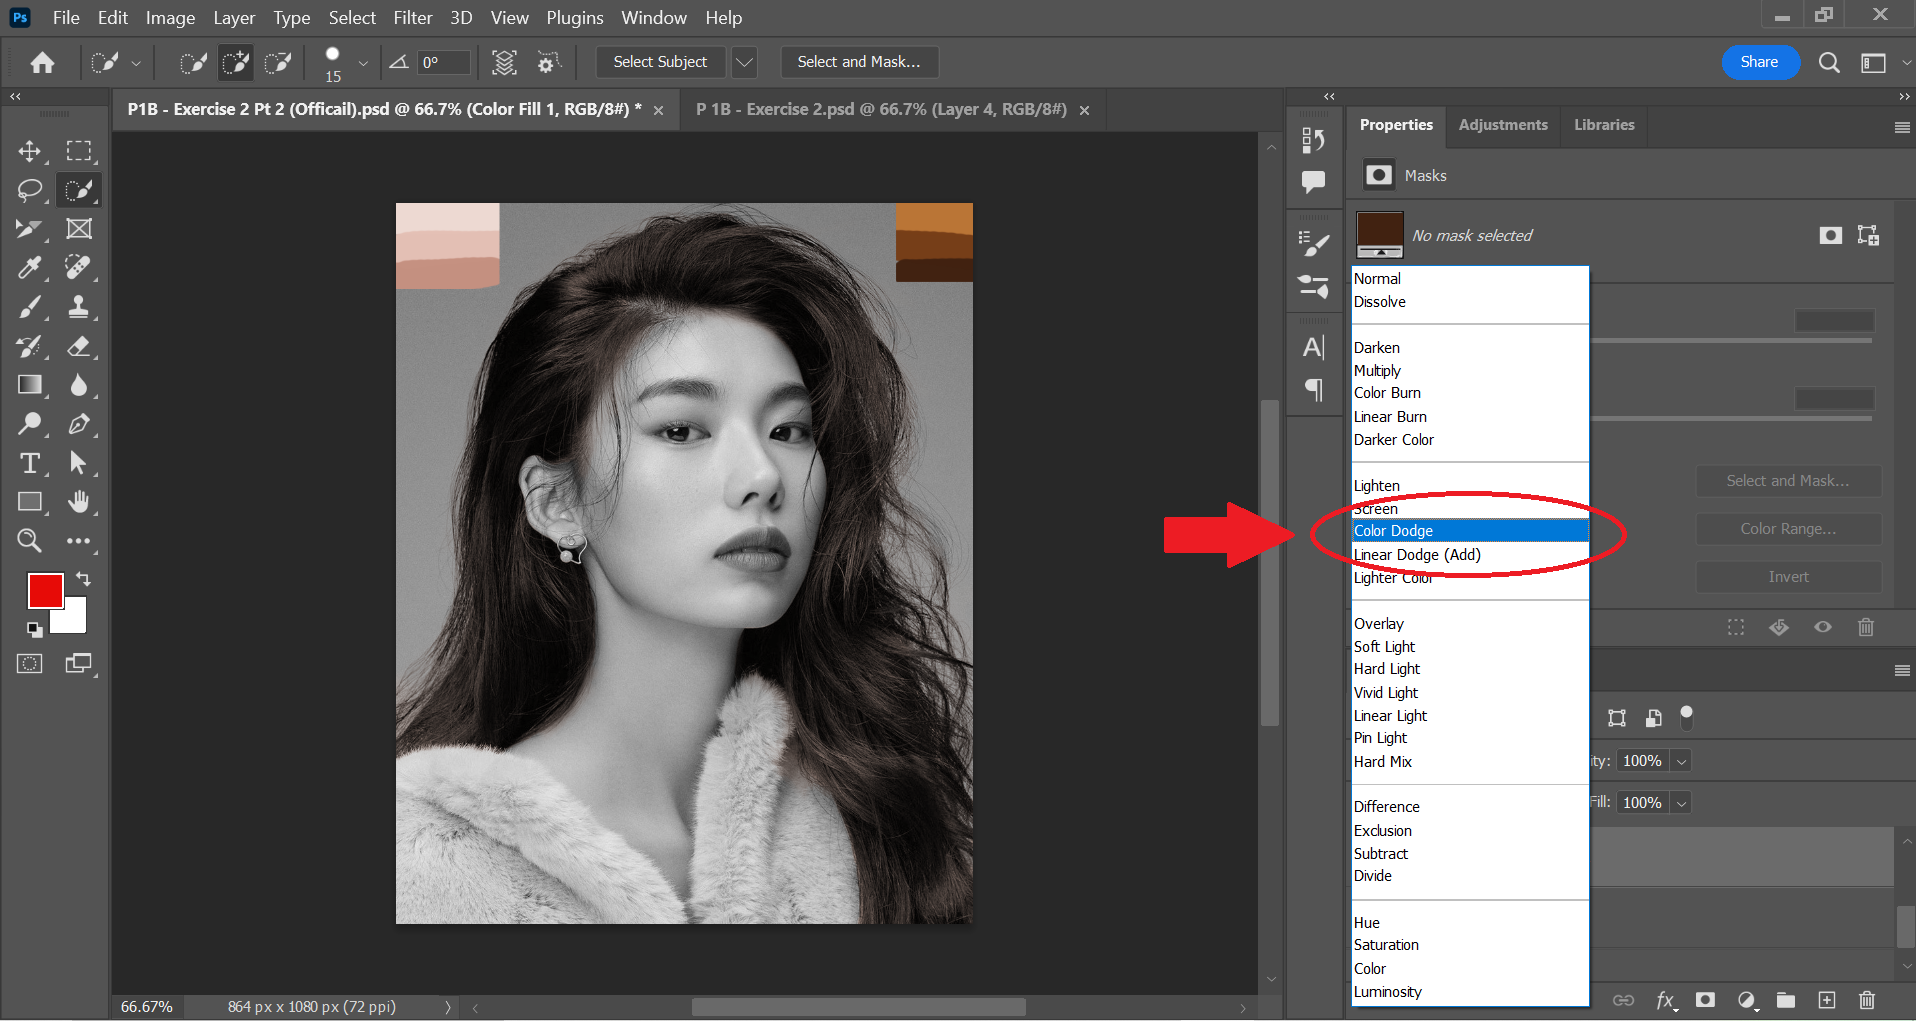
Task: Choose Subtract from Selection mode
Action: [278, 63]
